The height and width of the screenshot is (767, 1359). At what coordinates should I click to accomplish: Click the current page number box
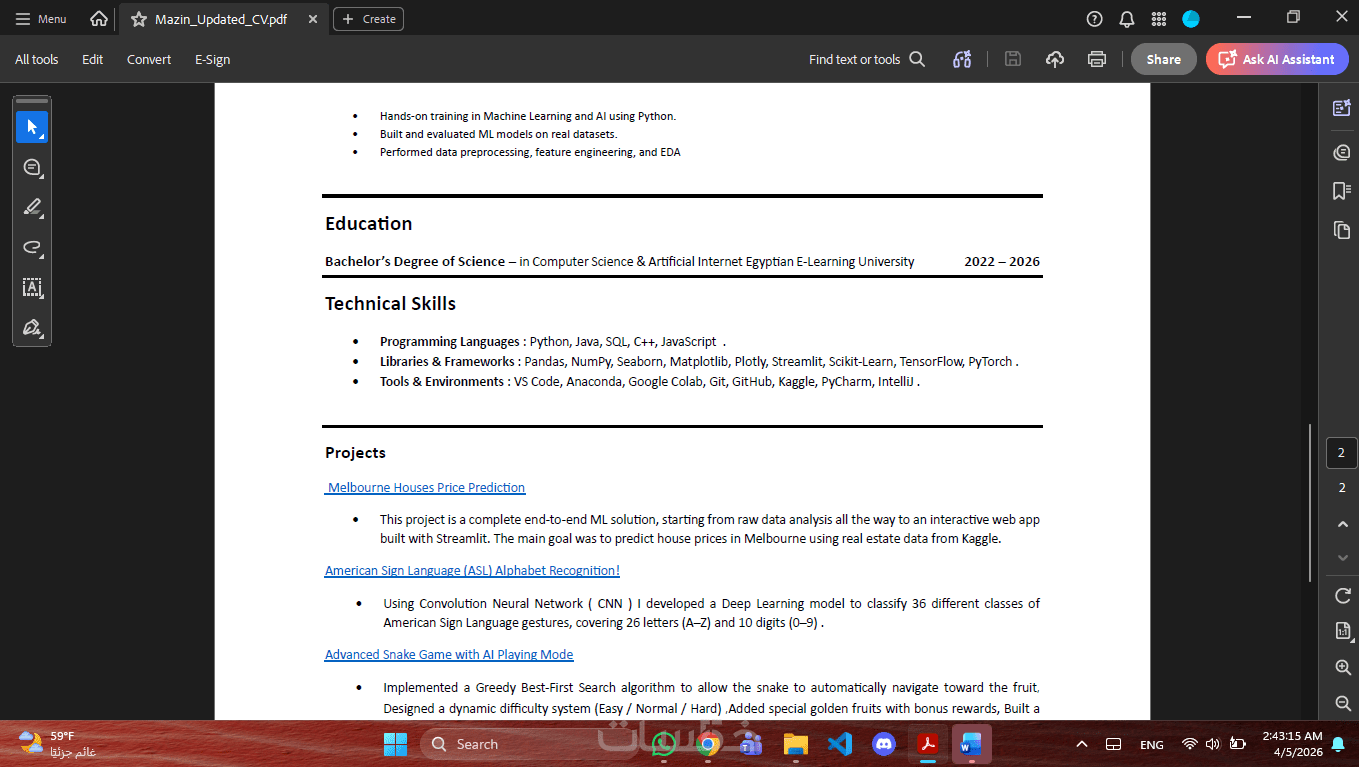pyautogui.click(x=1342, y=453)
